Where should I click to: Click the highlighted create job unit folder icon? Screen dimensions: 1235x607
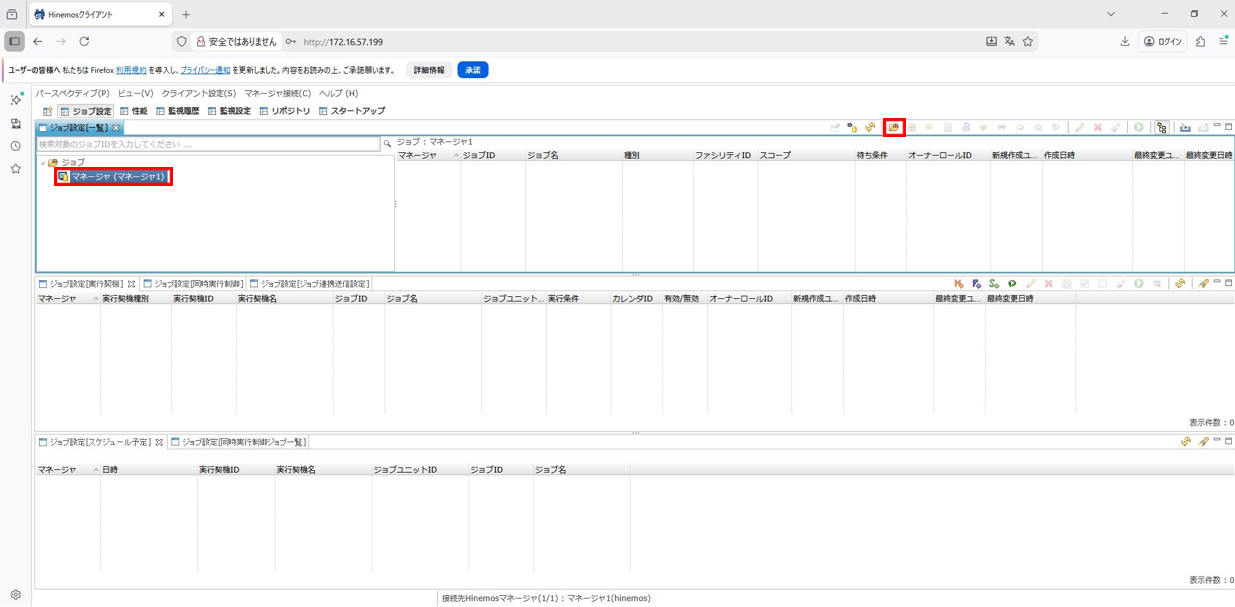click(894, 127)
